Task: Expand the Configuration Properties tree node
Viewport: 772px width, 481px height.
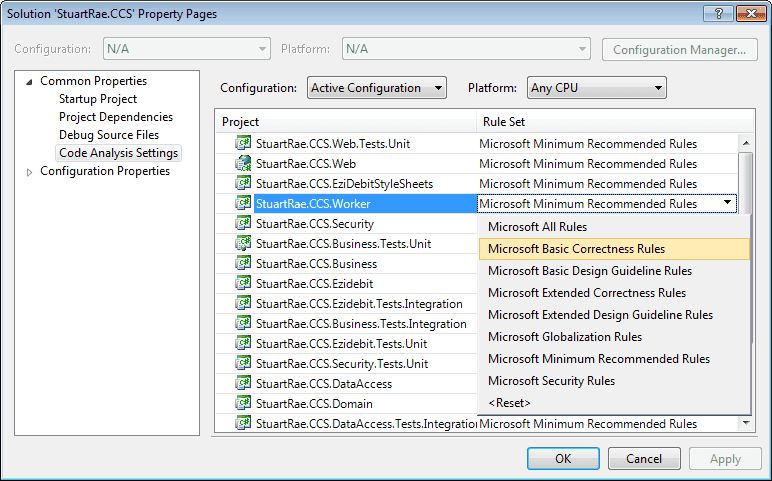Action: [x=29, y=172]
